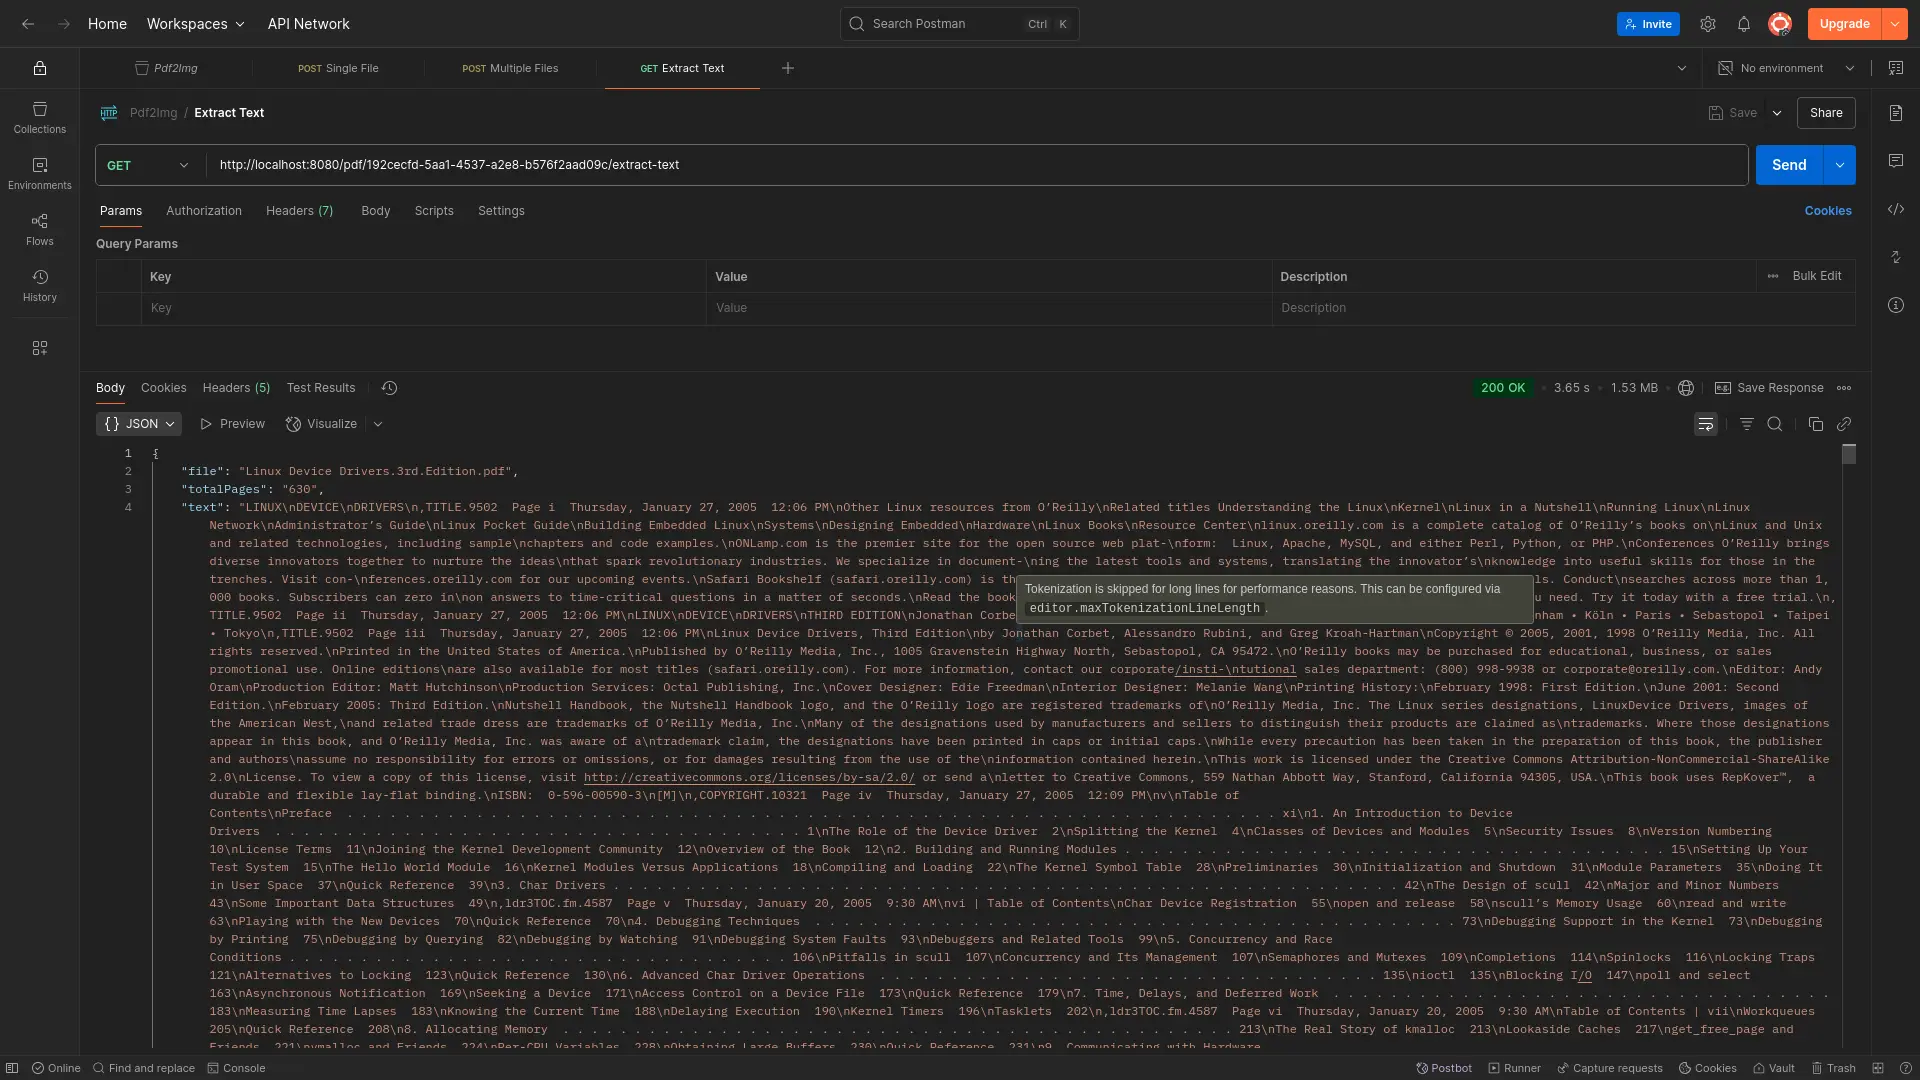The width and height of the screenshot is (1920, 1080).
Task: Open the Settings tab
Action: 501,211
